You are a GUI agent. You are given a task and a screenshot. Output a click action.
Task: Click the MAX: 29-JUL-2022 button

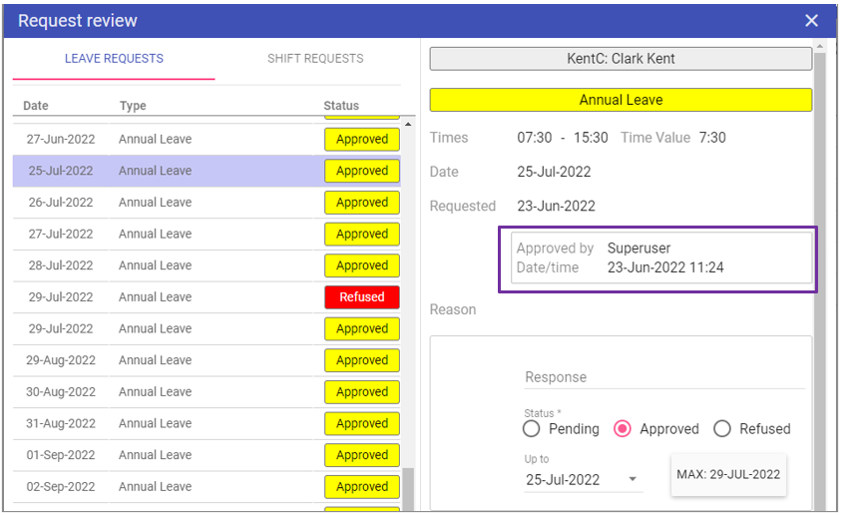[x=728, y=474]
